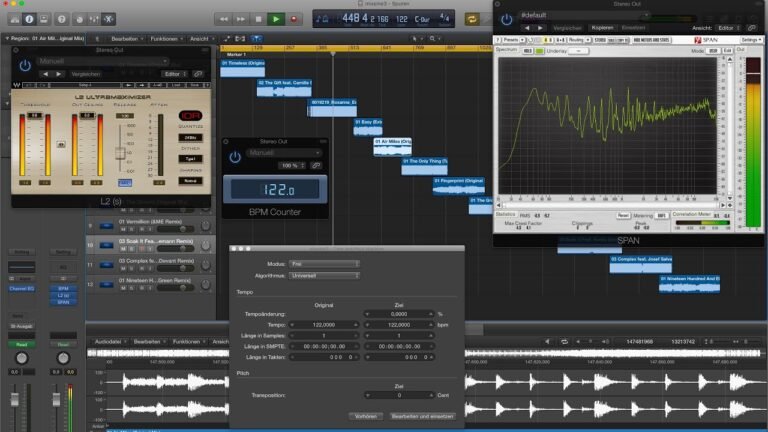Open the zoom tool menu in tracks toolbar

(434, 38)
